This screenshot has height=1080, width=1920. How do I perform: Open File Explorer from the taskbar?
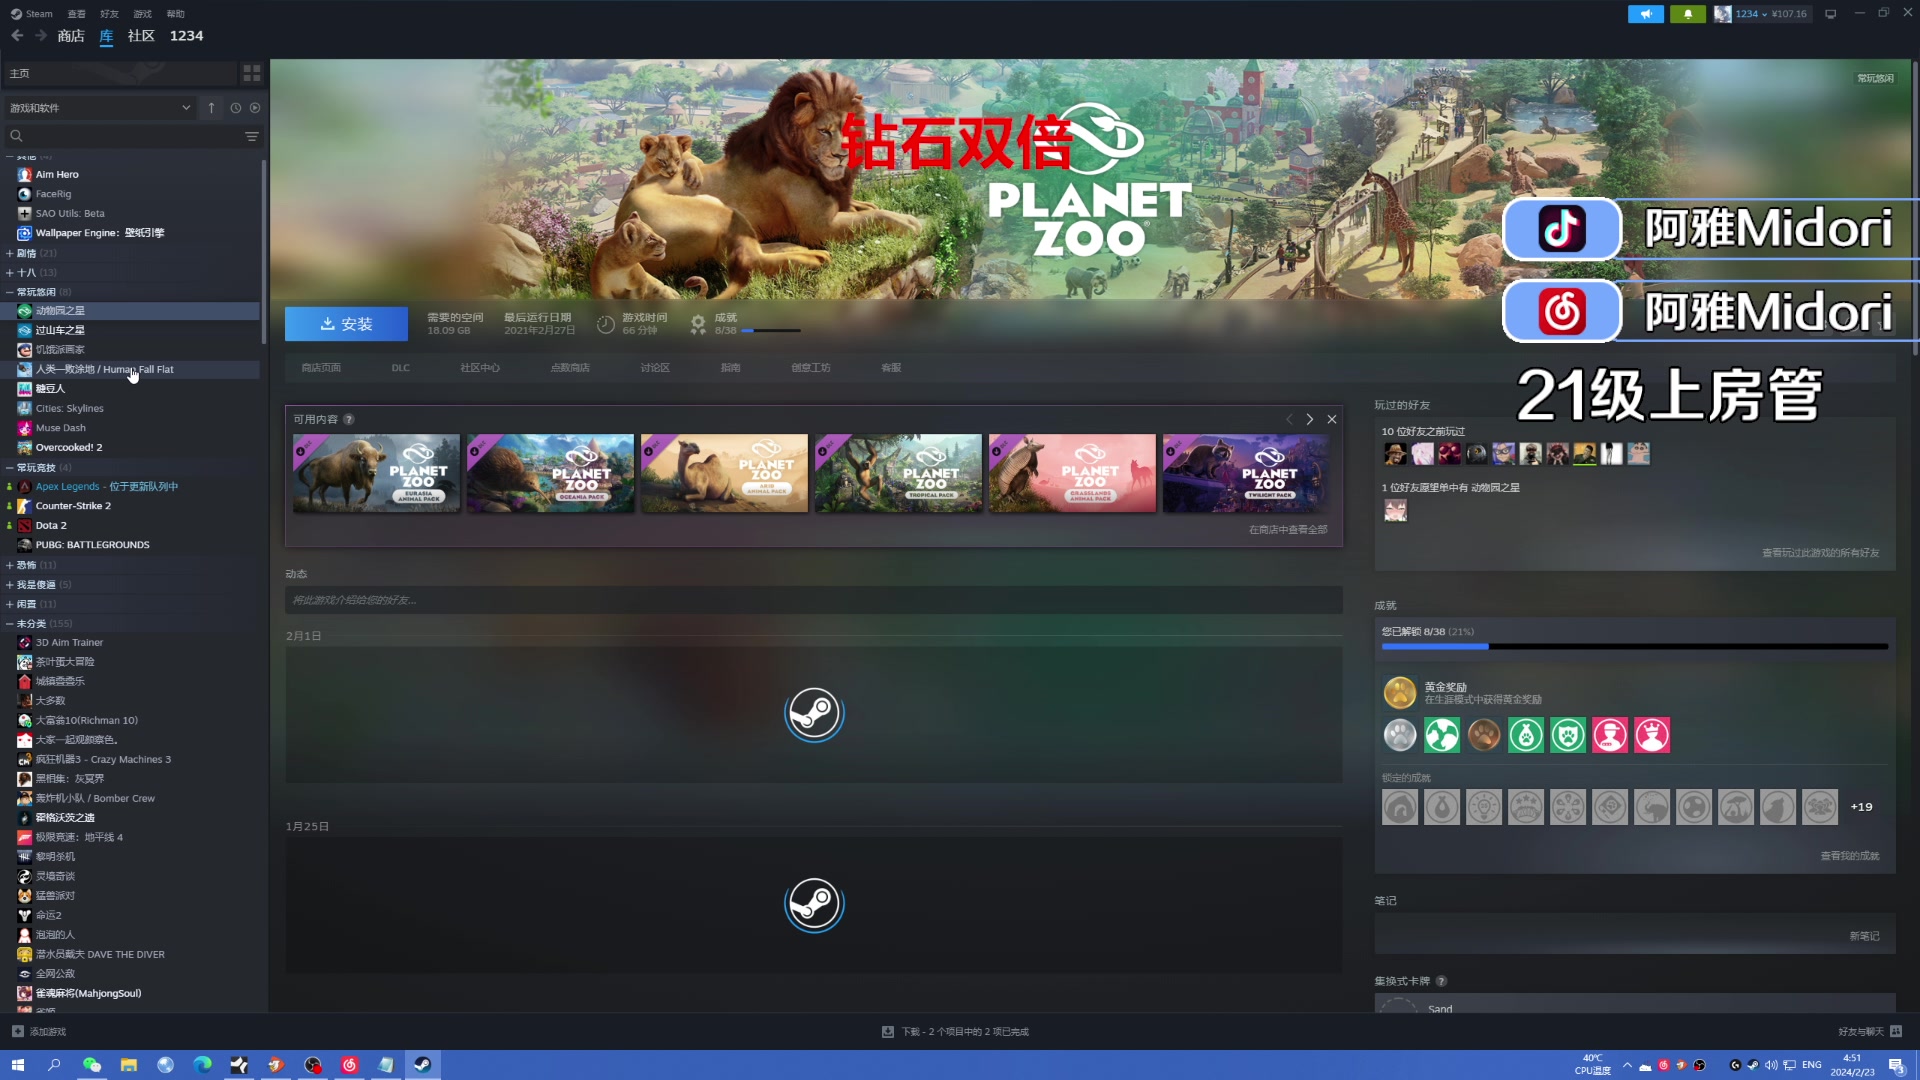tap(129, 1065)
